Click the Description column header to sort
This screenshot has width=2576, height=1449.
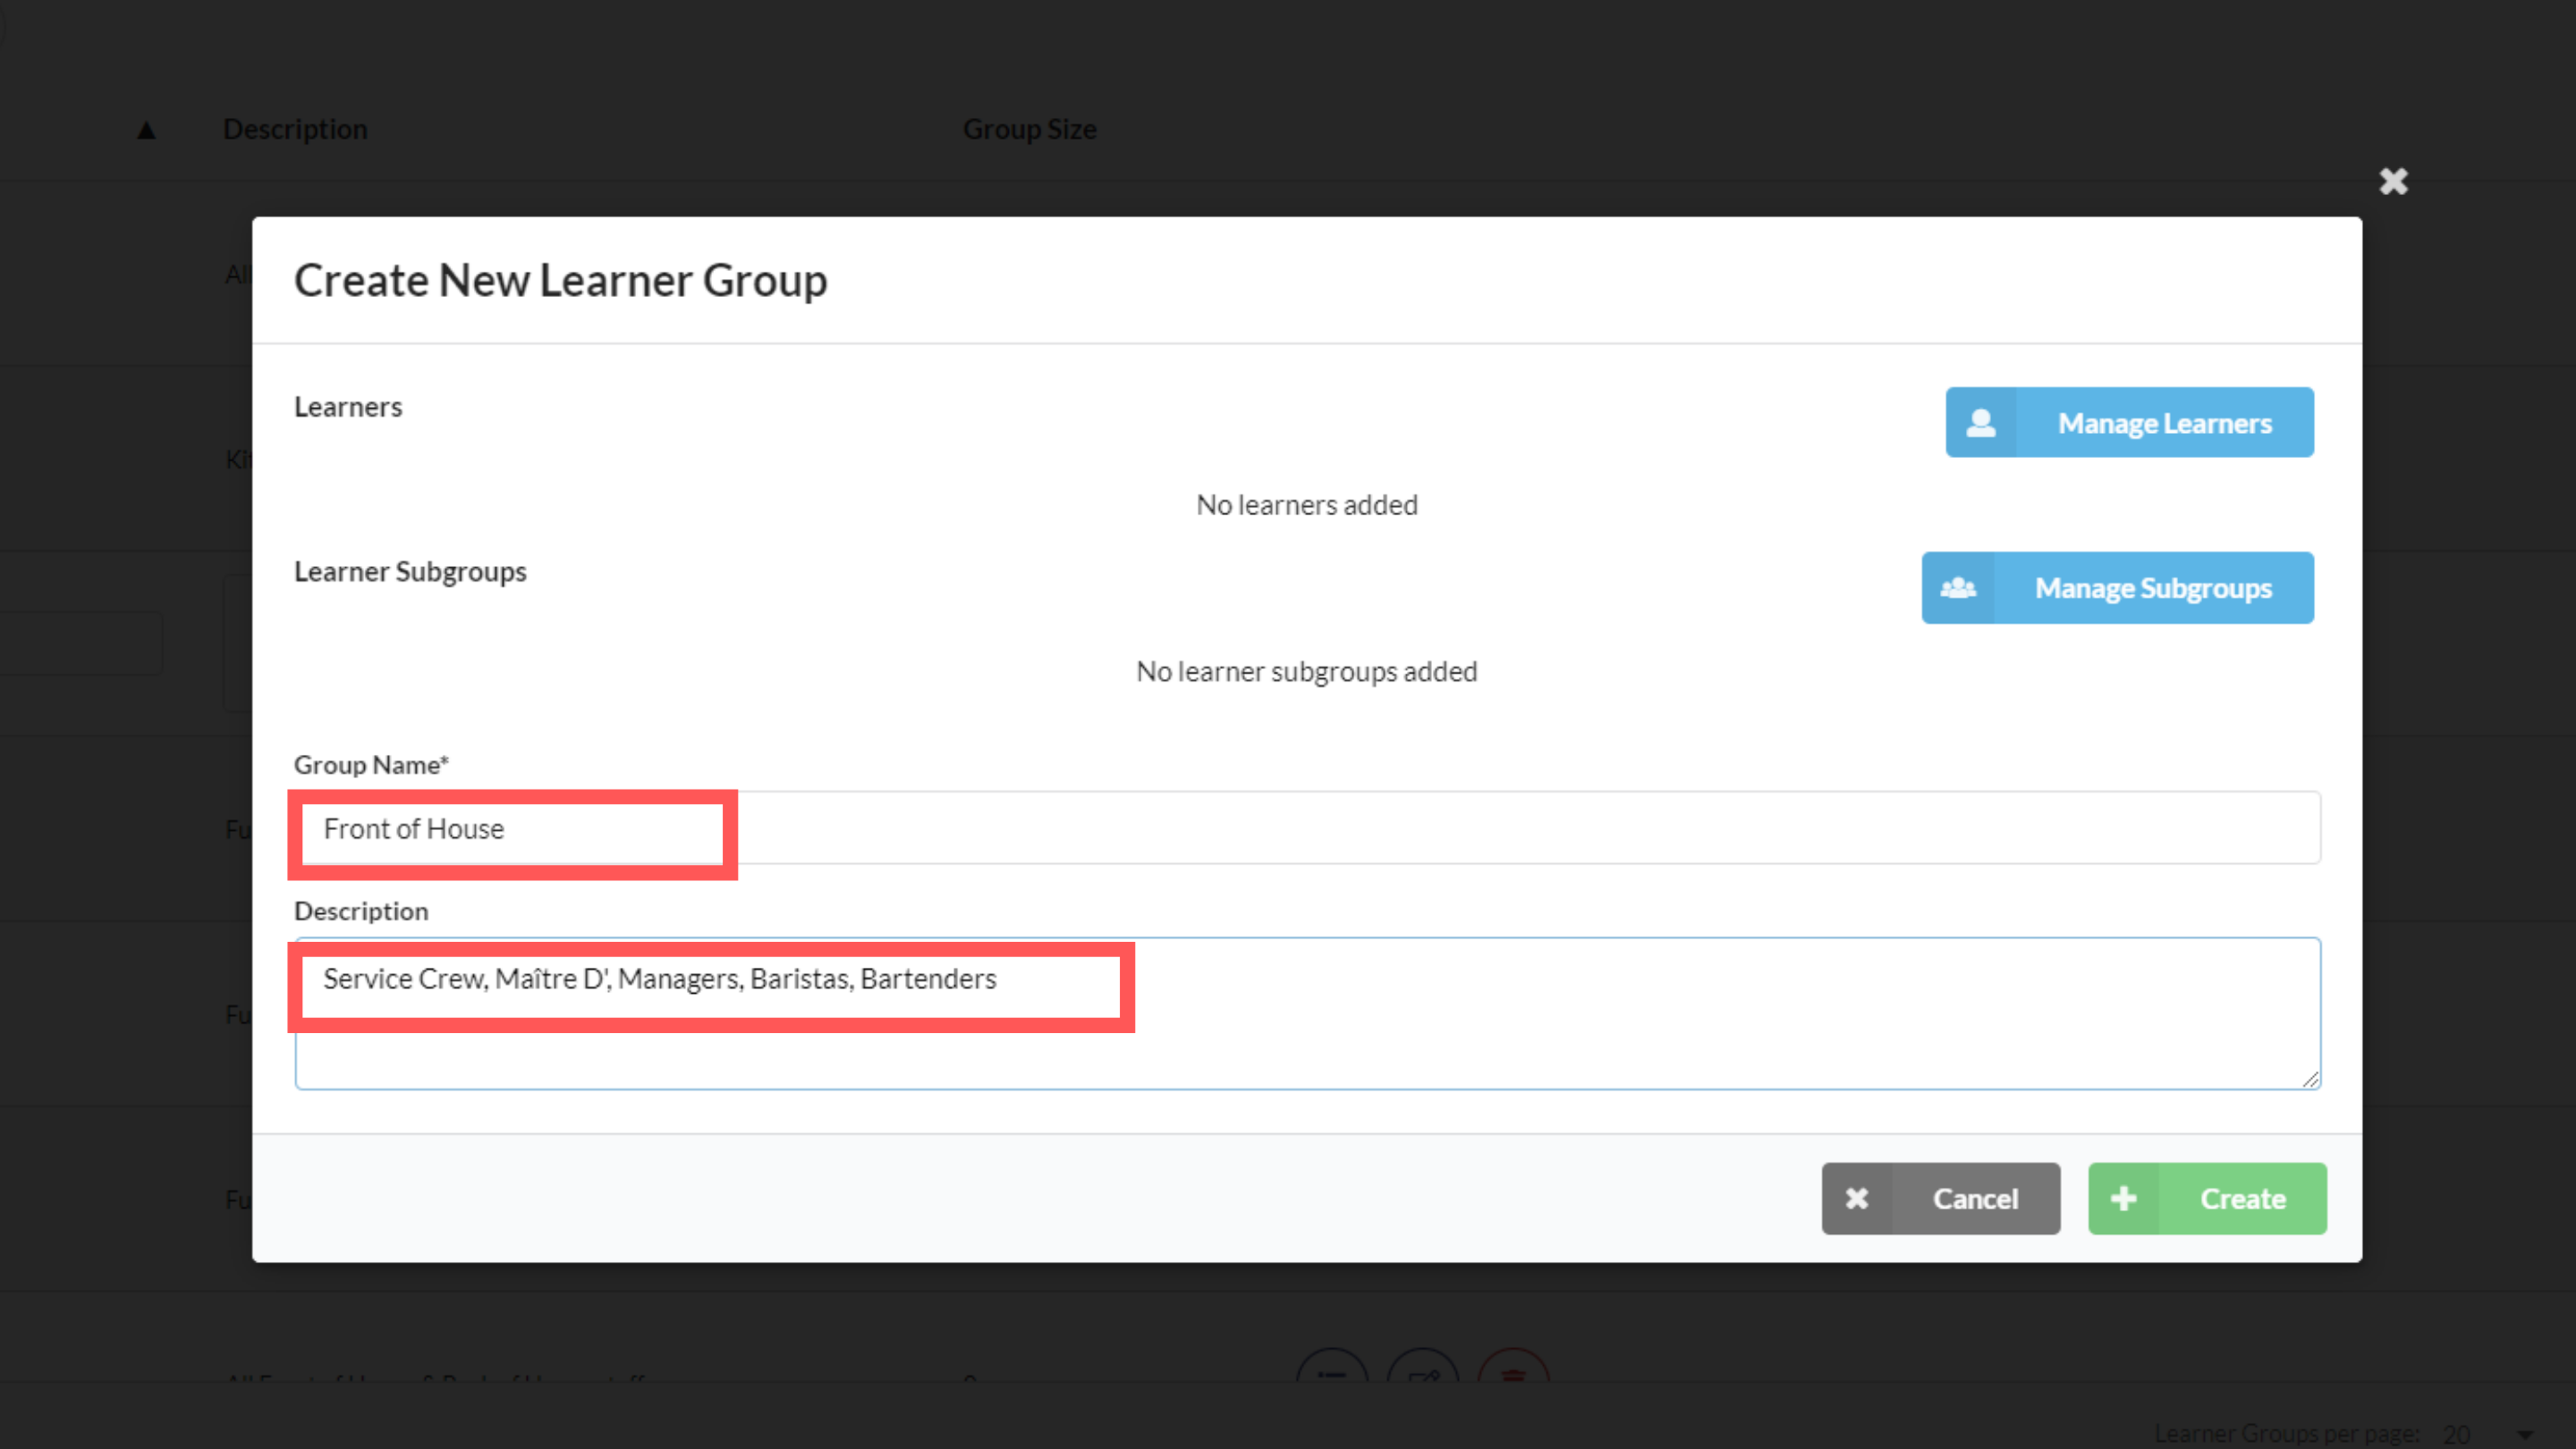[x=295, y=129]
